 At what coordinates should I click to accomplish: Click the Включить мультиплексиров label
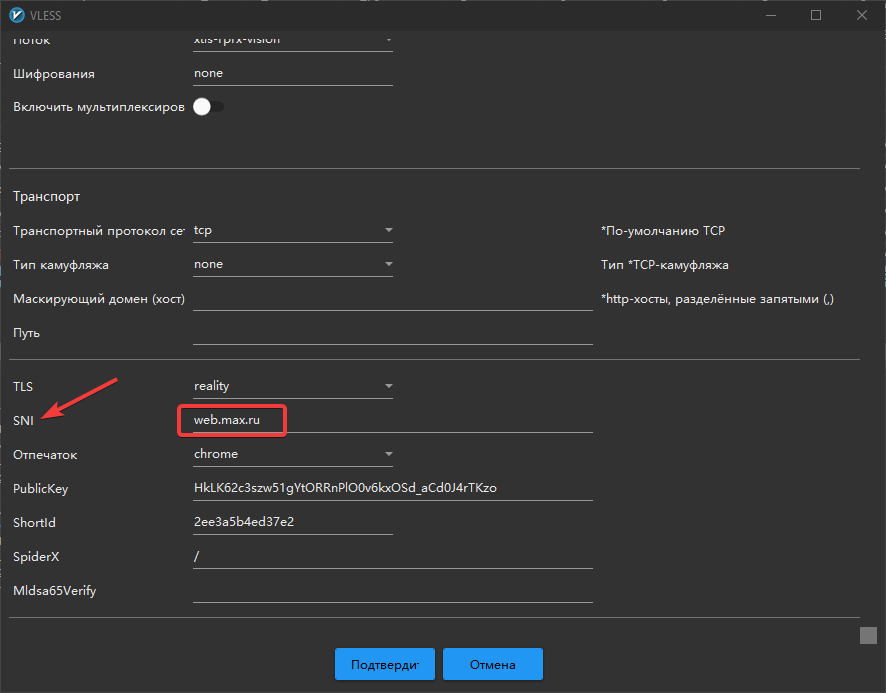(99, 107)
